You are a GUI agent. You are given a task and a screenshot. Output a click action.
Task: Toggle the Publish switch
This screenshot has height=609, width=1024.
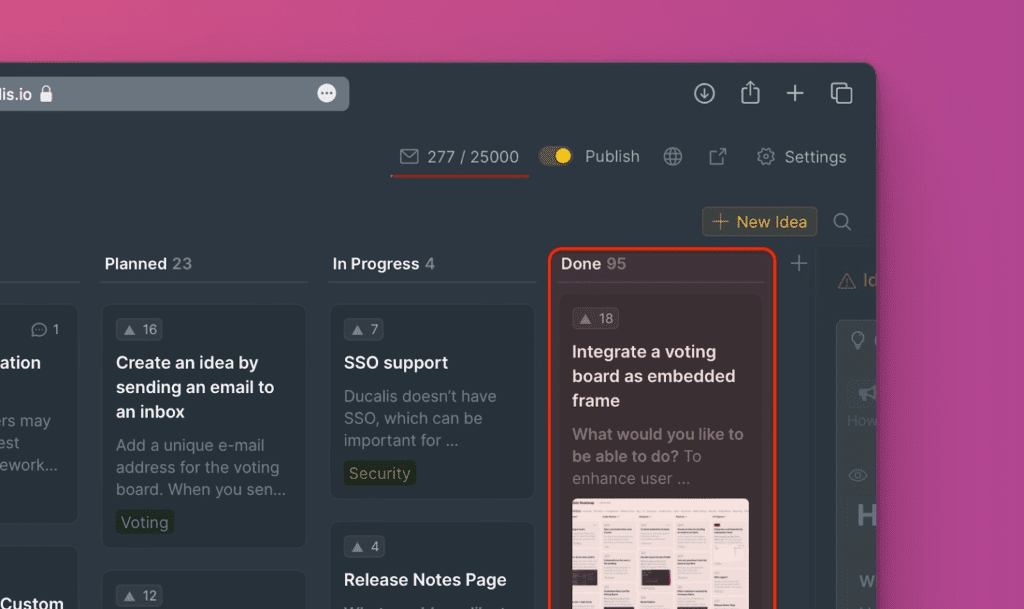coord(555,156)
